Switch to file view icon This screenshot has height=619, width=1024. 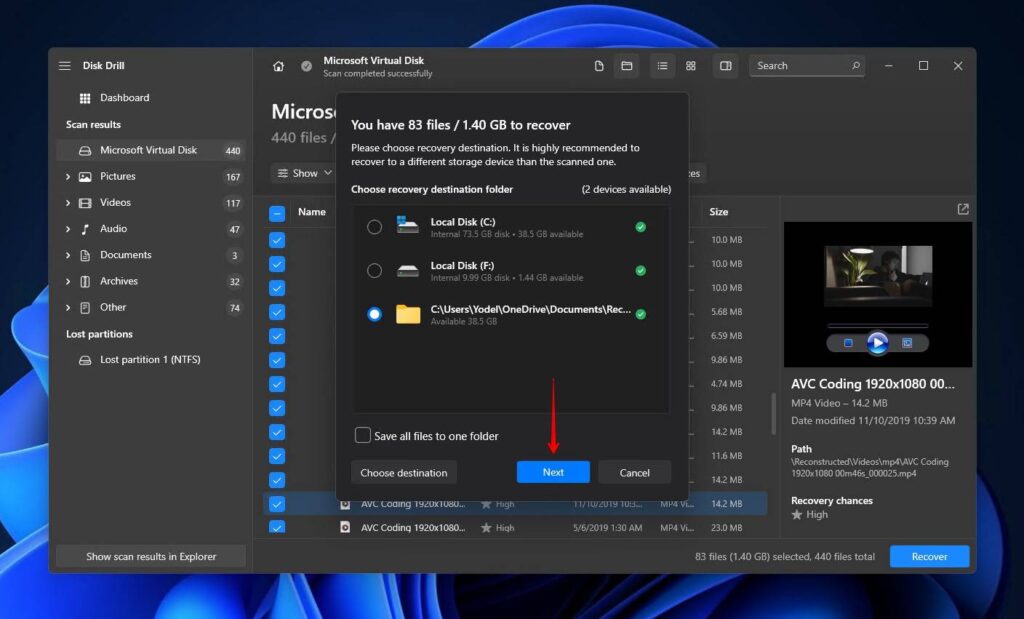click(x=599, y=66)
